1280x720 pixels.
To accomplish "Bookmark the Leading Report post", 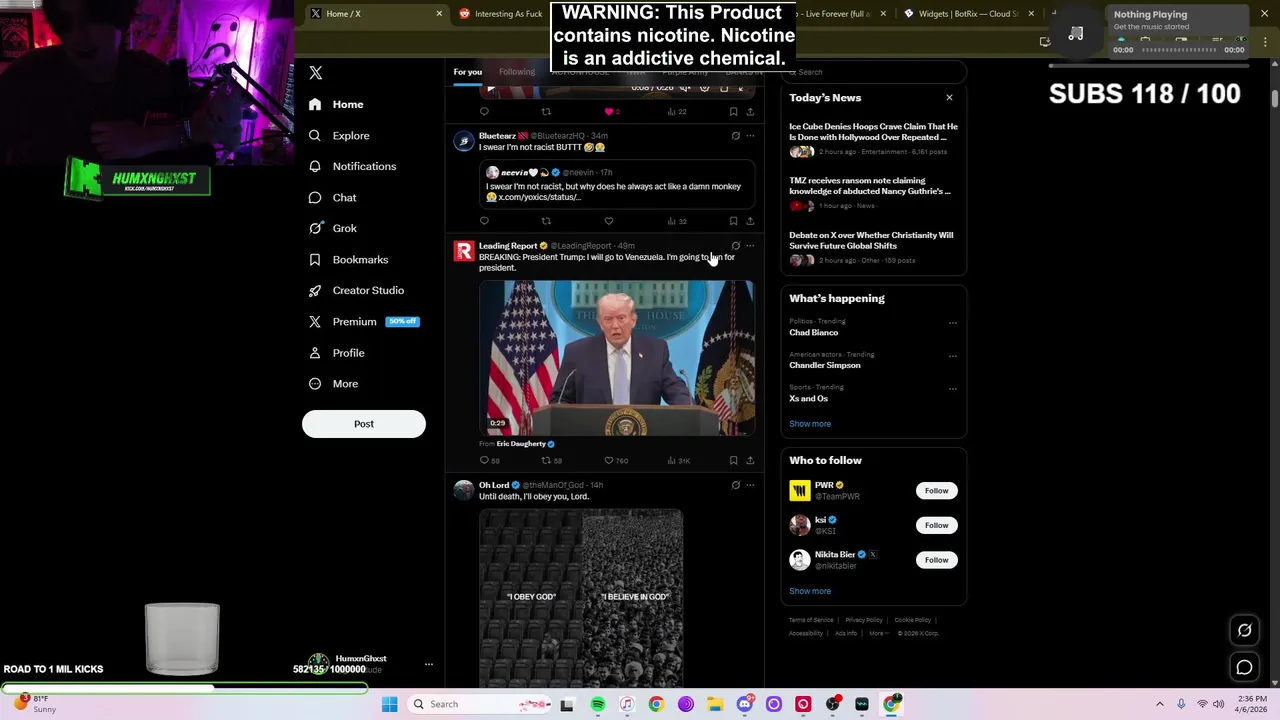I will coord(733,461).
